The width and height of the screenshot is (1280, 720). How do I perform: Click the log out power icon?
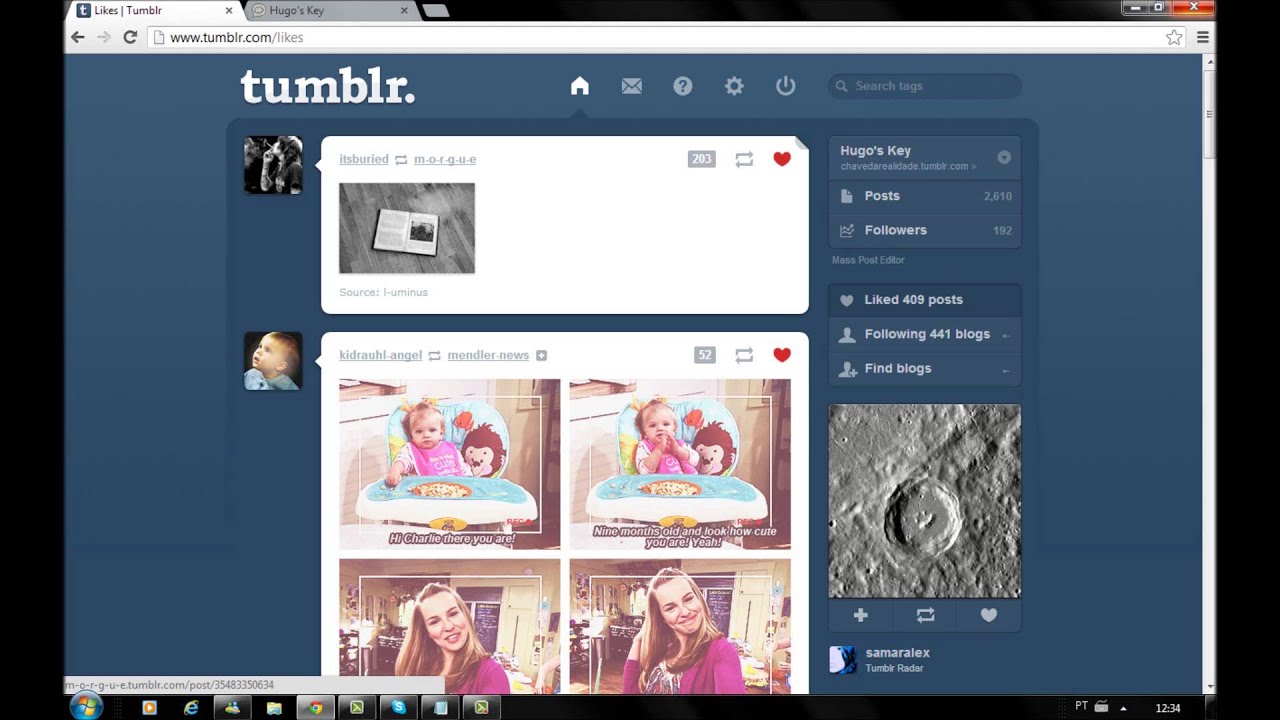click(x=786, y=86)
